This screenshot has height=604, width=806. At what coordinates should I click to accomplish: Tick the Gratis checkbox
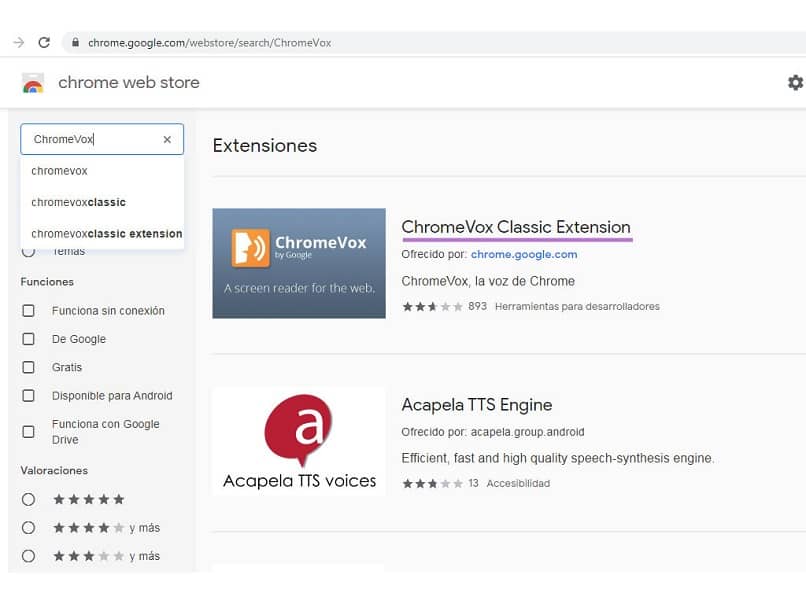pos(29,367)
